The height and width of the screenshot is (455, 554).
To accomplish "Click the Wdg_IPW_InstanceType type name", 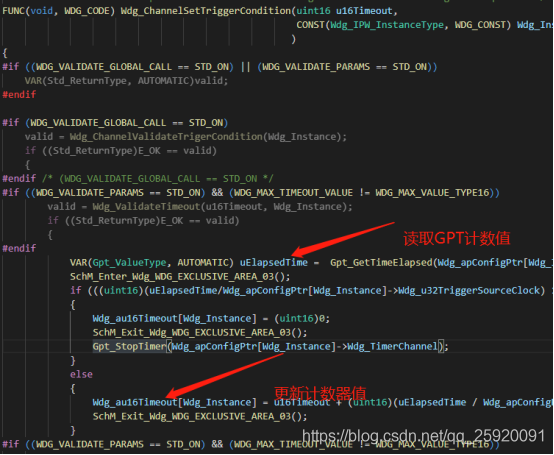I will point(387,25).
